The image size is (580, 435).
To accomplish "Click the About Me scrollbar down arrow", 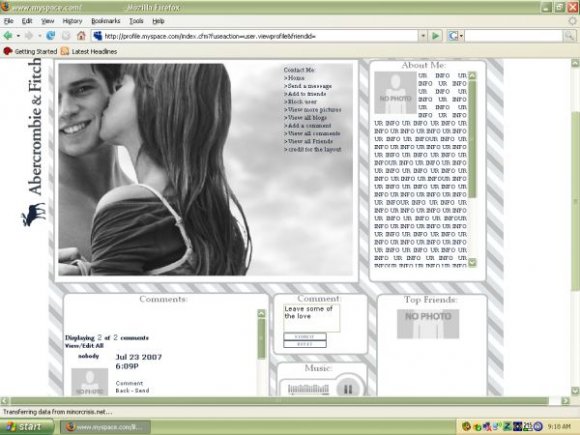I will [472, 263].
